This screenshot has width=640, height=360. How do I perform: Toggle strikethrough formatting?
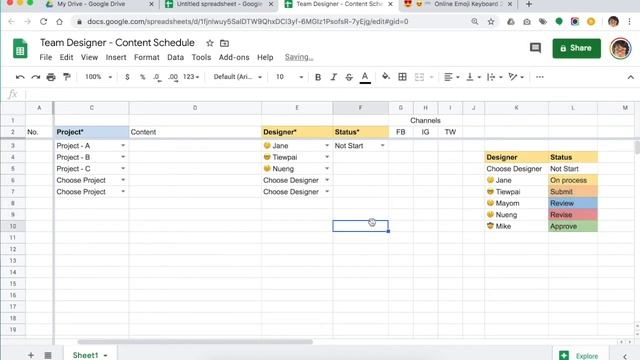349,77
